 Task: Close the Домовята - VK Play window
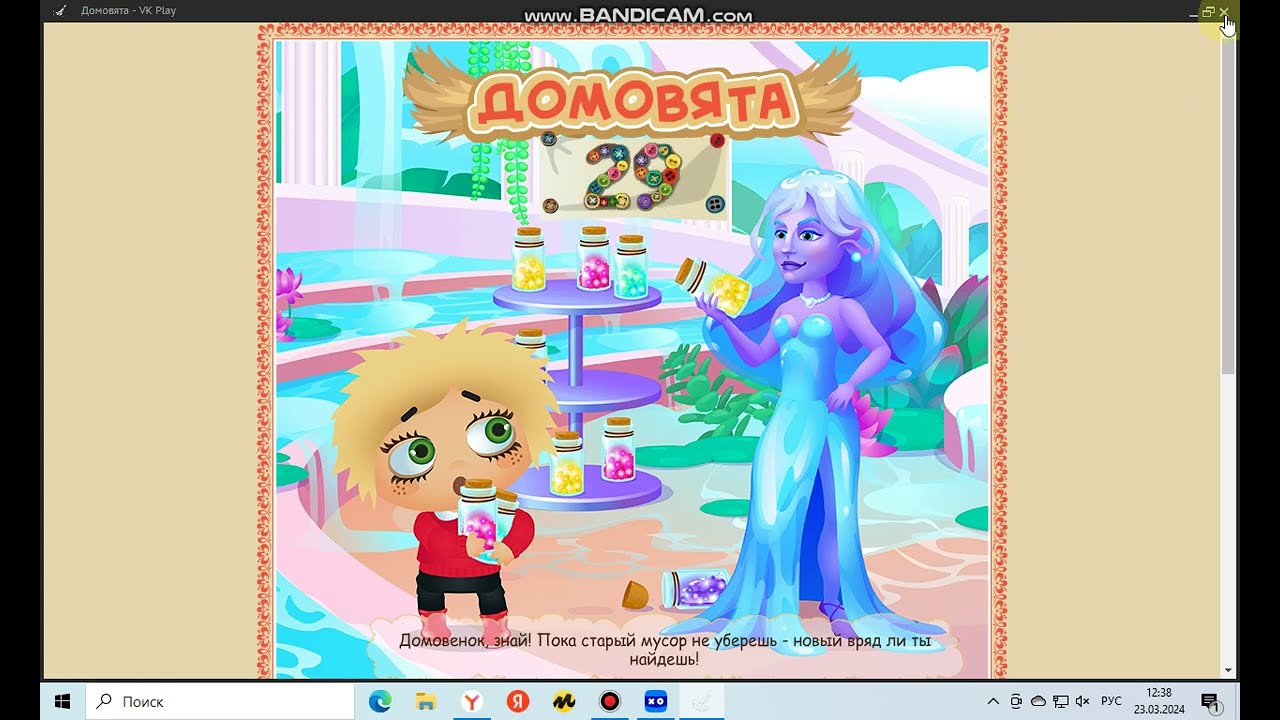(x=1224, y=11)
